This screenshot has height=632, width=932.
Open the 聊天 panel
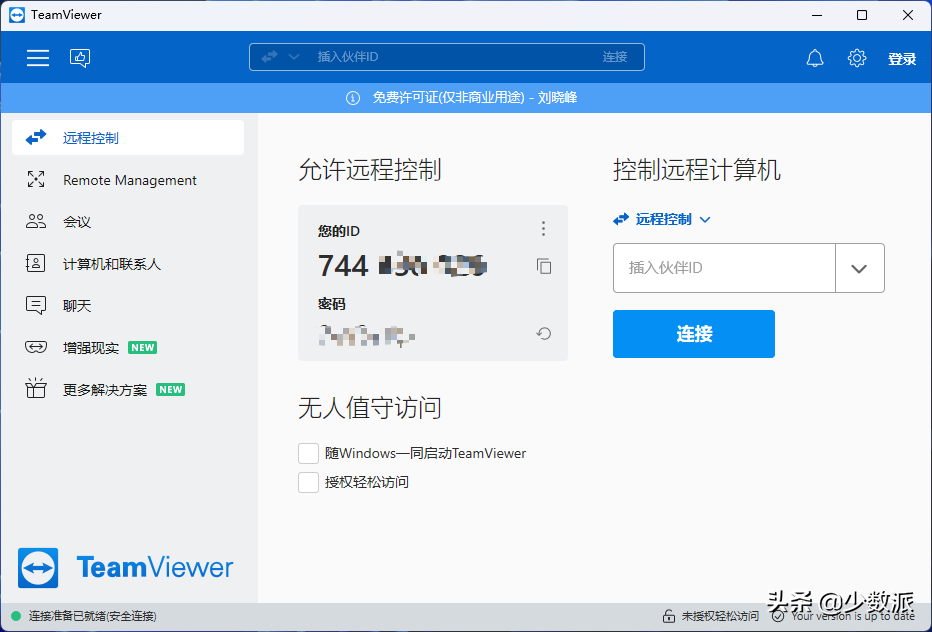[76, 305]
